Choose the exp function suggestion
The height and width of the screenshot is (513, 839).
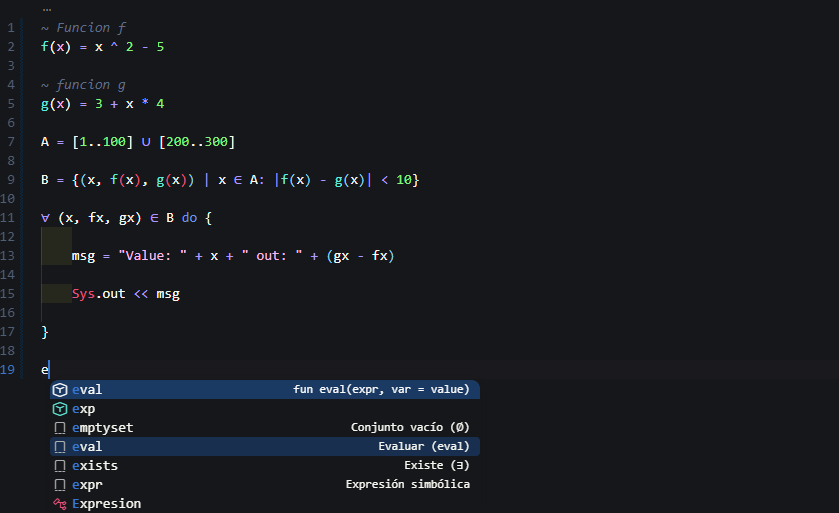(x=265, y=409)
